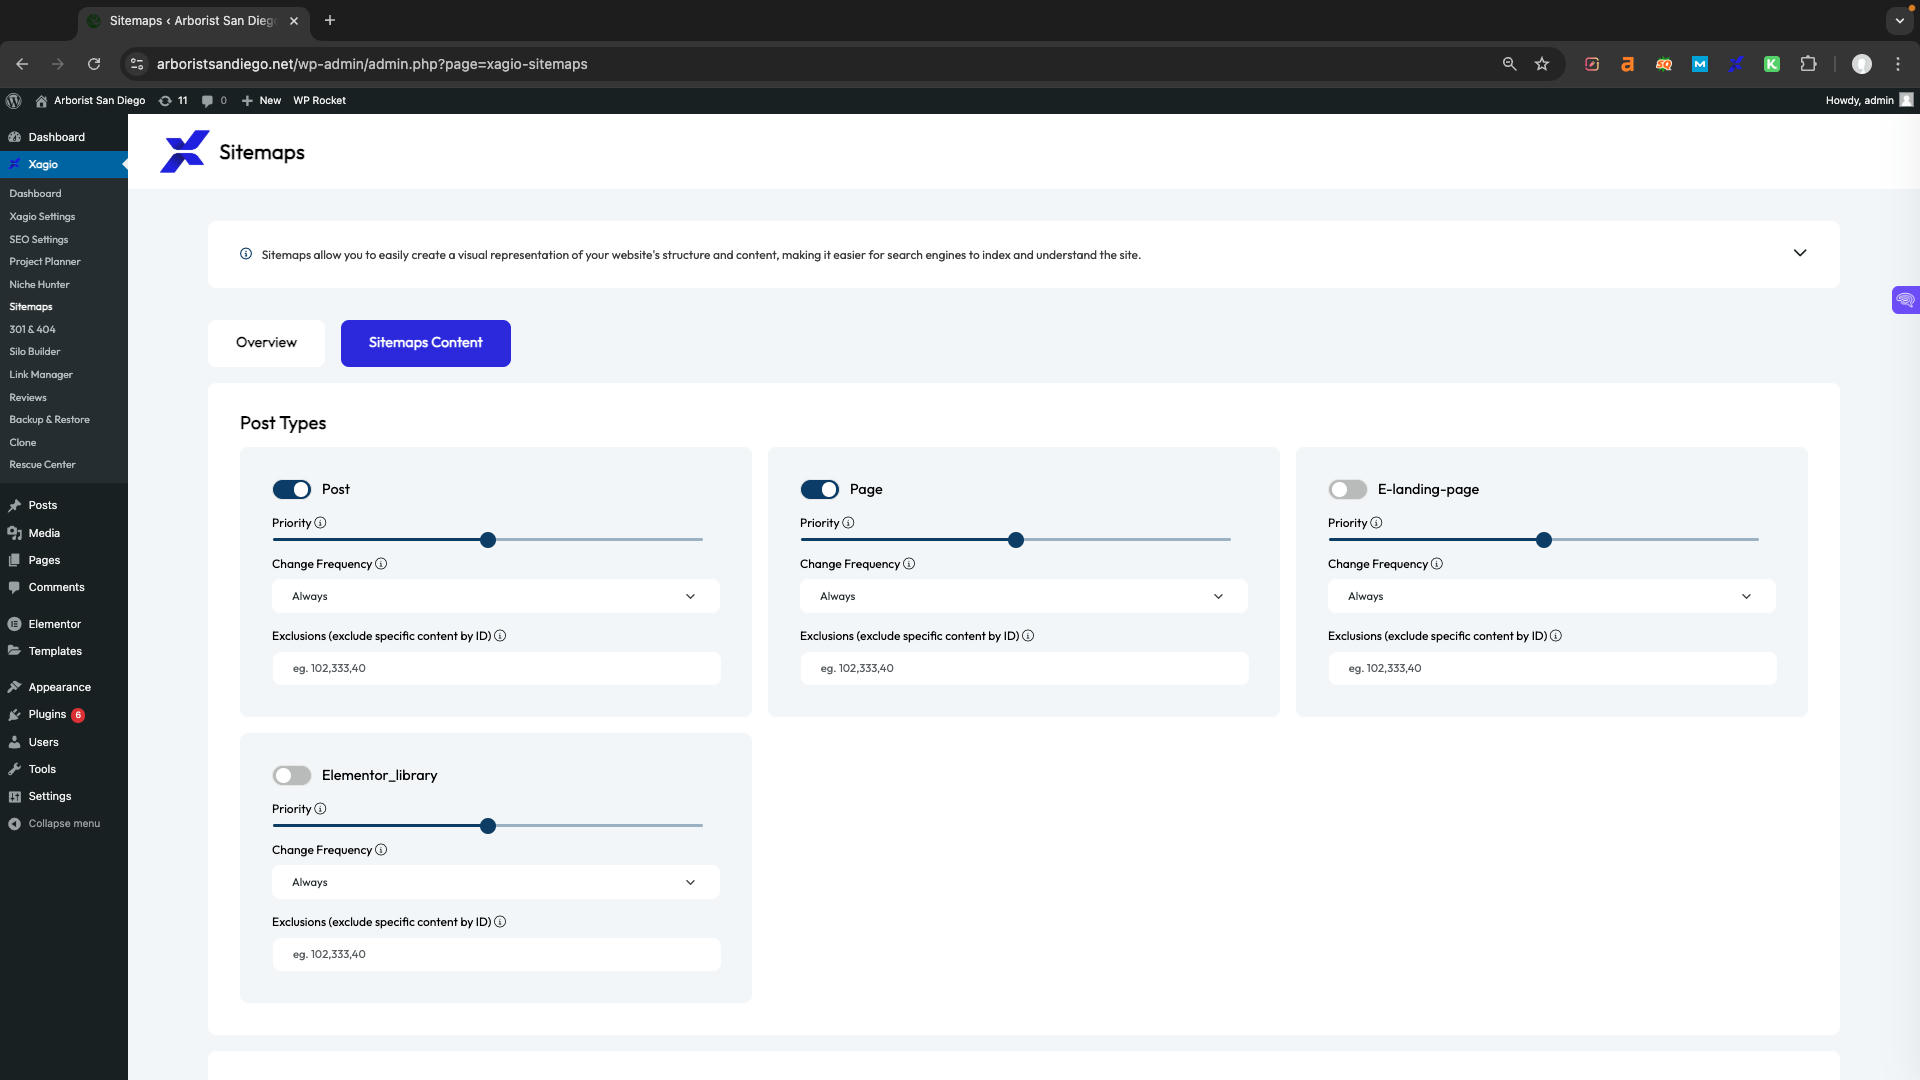Image resolution: width=1920 pixels, height=1080 pixels.
Task: Open Post Change Frequency dropdown
Action: click(496, 596)
